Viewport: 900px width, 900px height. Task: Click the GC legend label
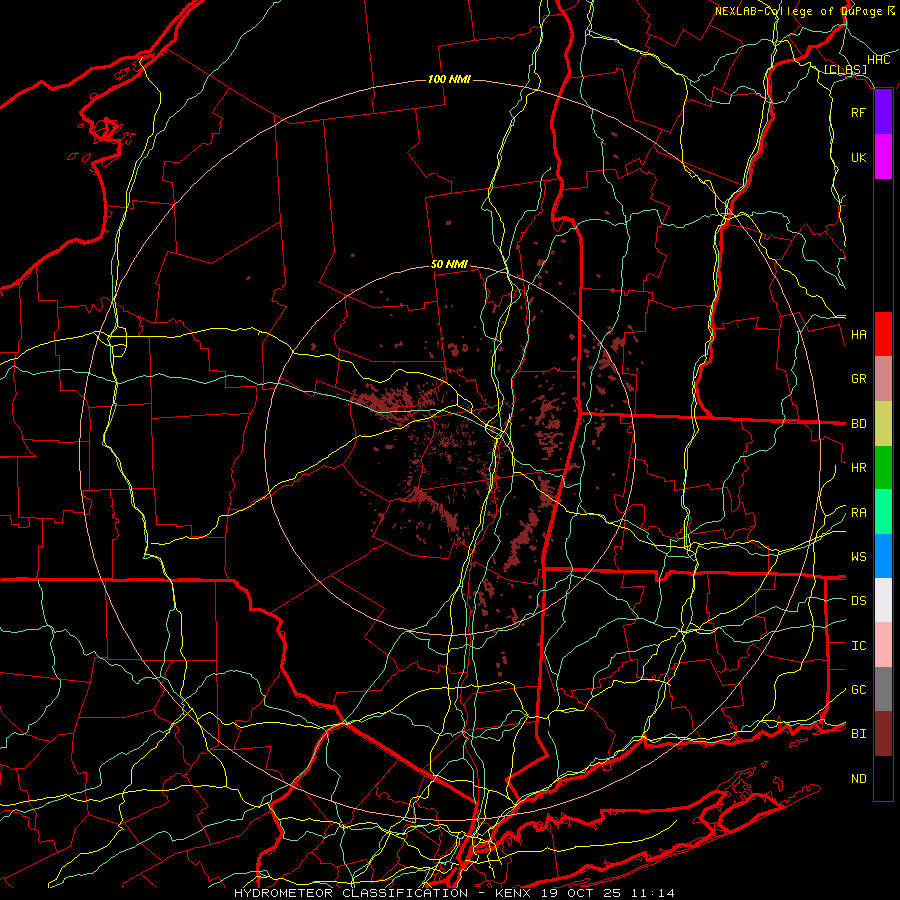click(859, 690)
